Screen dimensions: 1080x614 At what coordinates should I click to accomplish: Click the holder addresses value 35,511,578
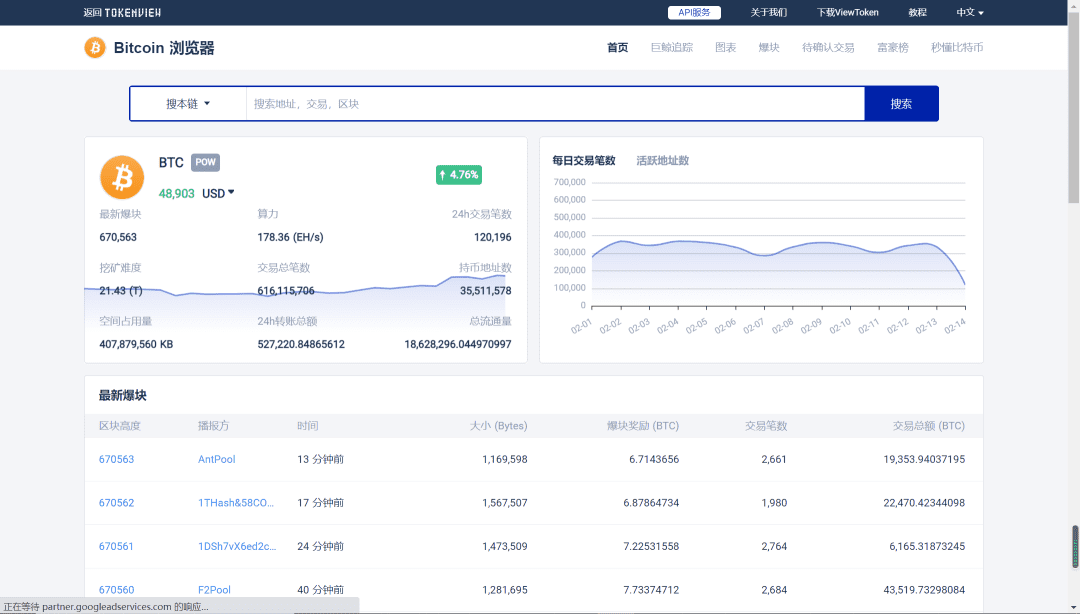point(486,291)
